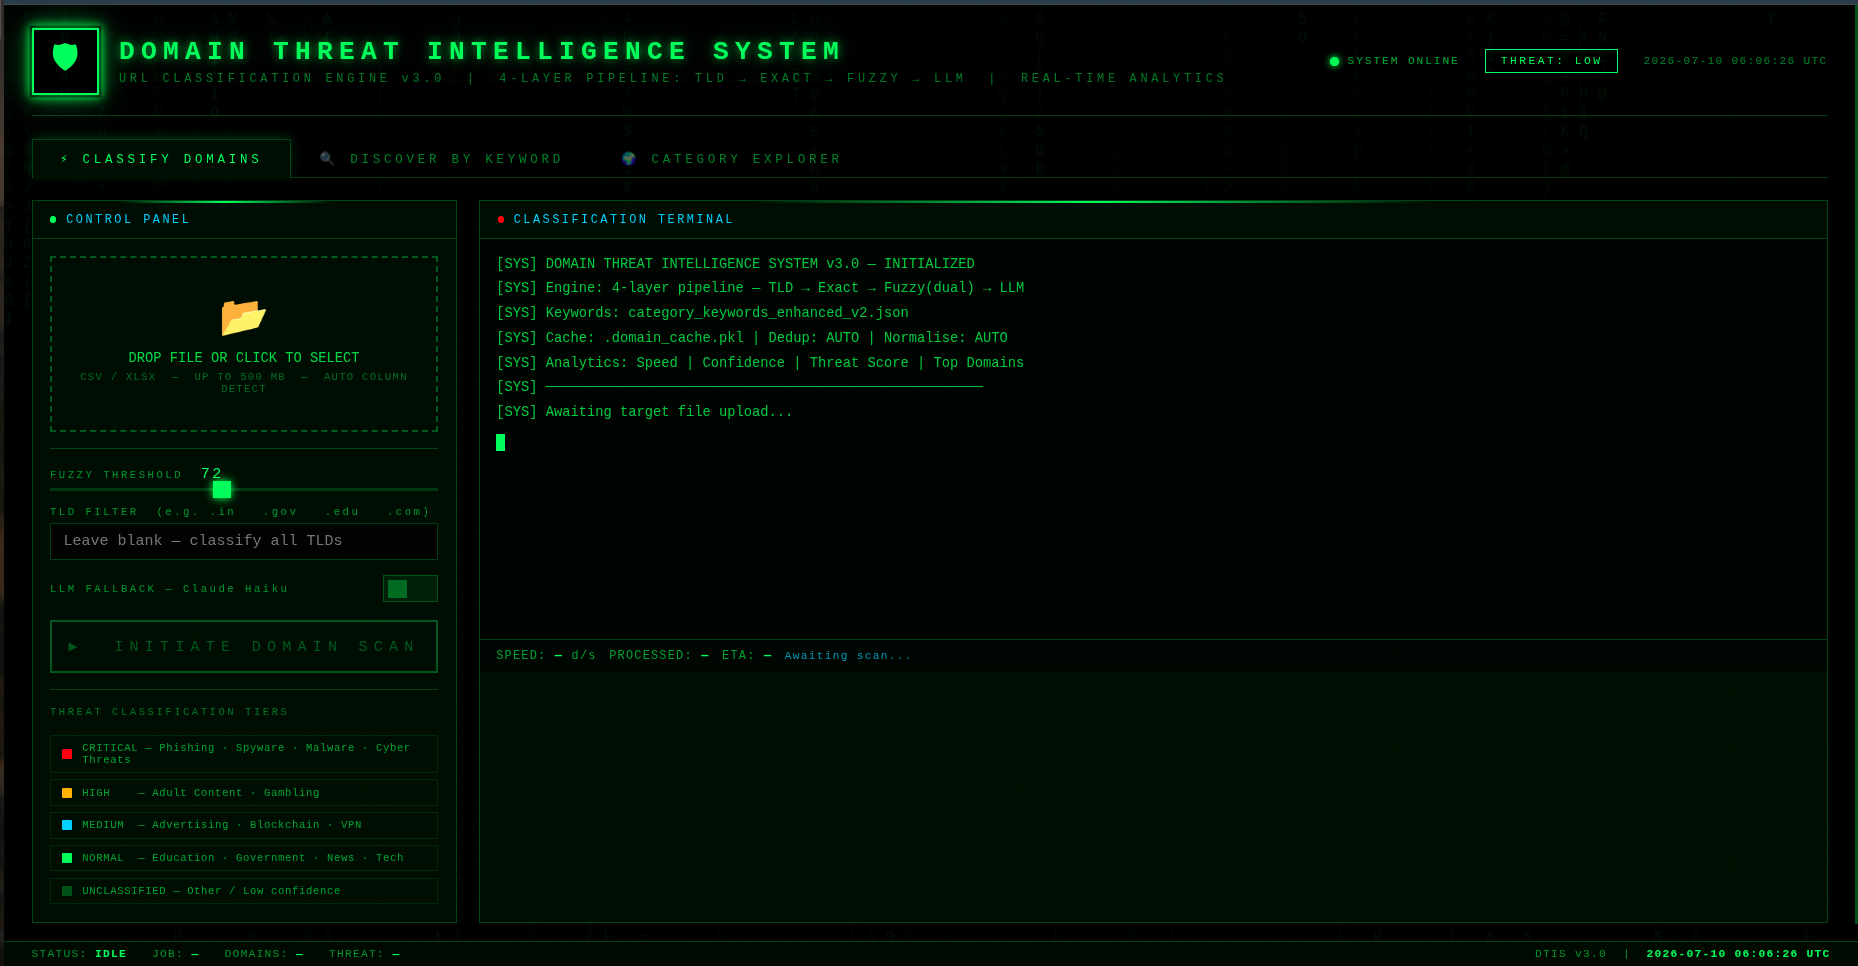Click the drop file upload zone
Image resolution: width=1858 pixels, height=966 pixels.
[x=244, y=344]
